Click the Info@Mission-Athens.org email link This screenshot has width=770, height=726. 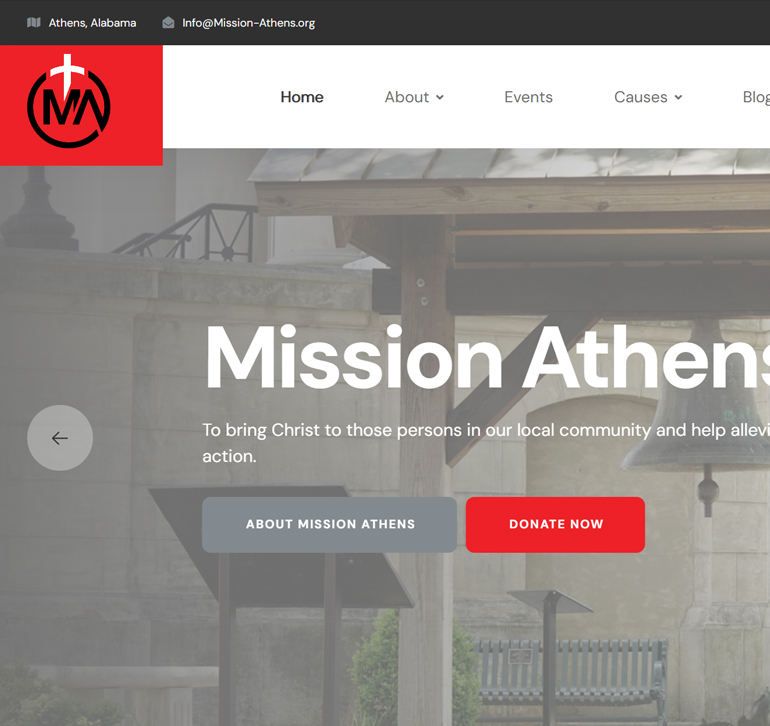[x=248, y=23]
